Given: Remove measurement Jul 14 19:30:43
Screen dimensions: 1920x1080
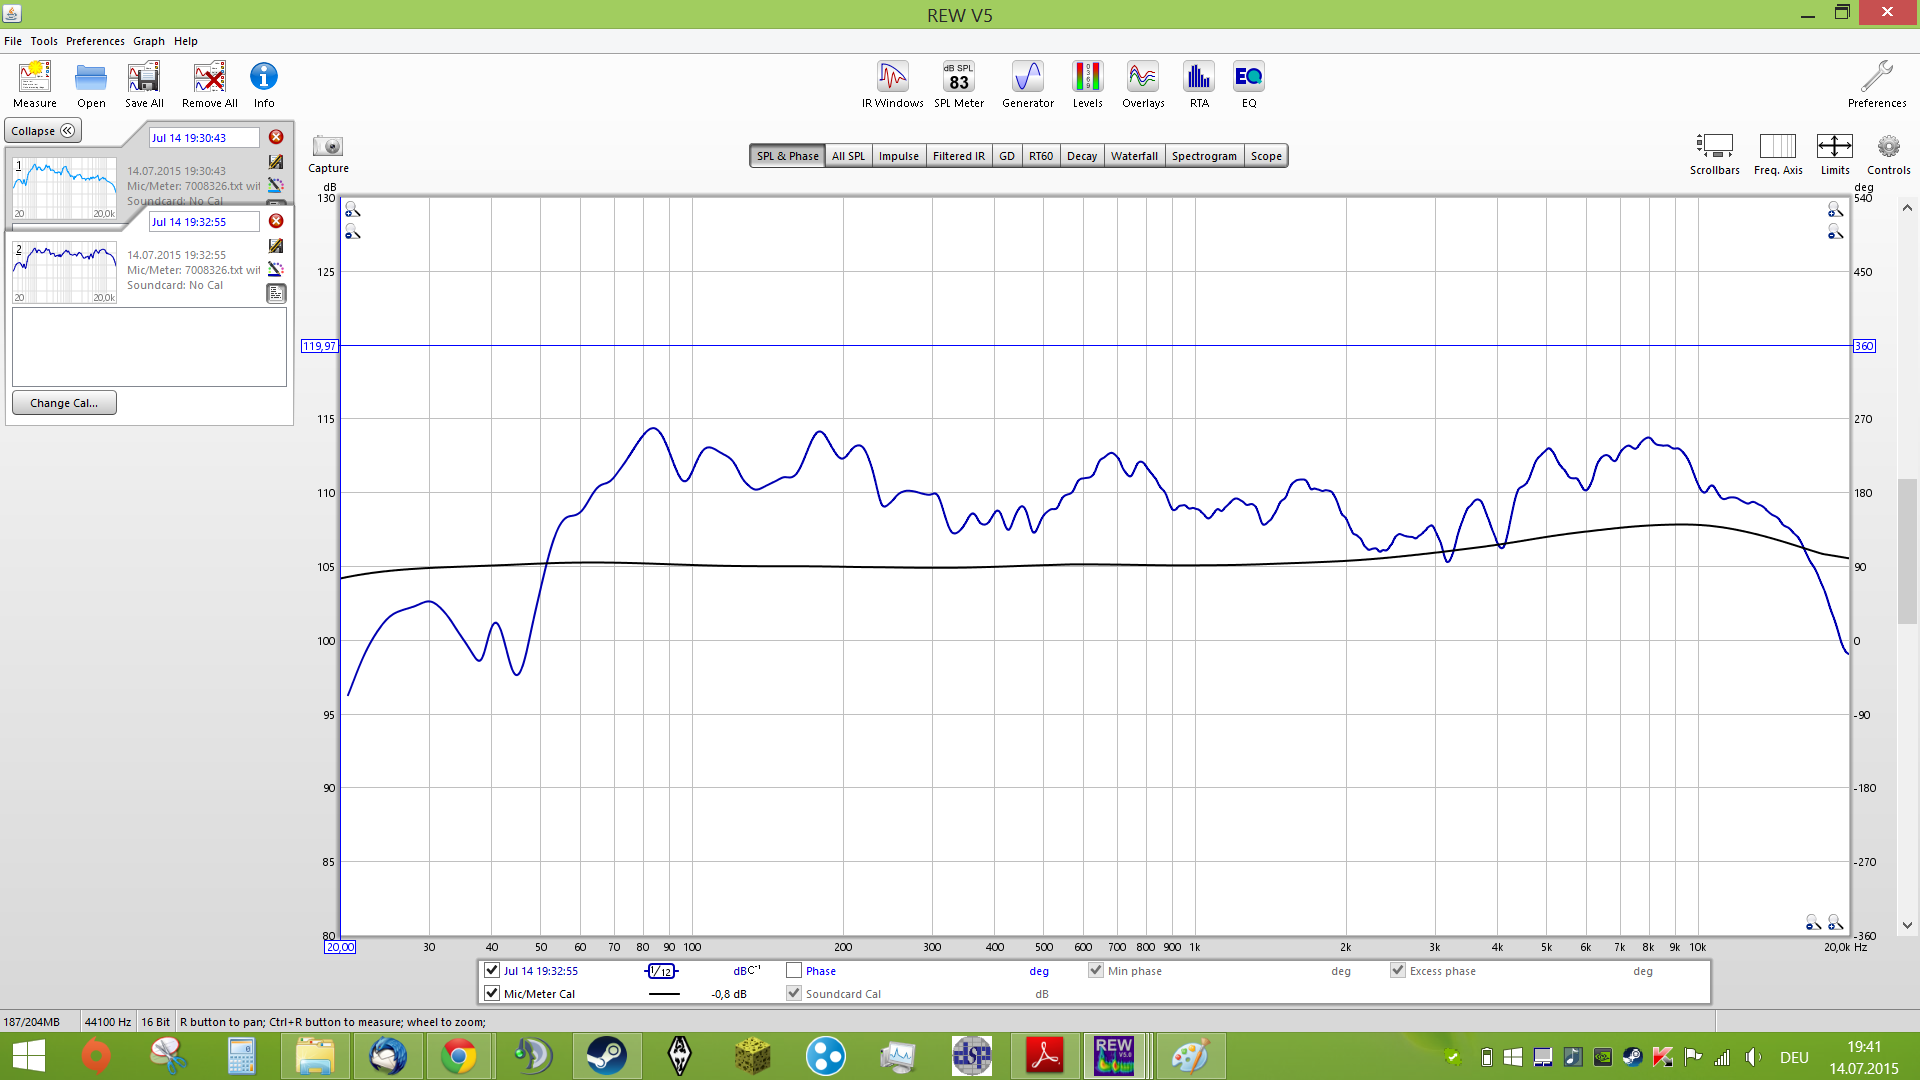Looking at the screenshot, I should 276,137.
